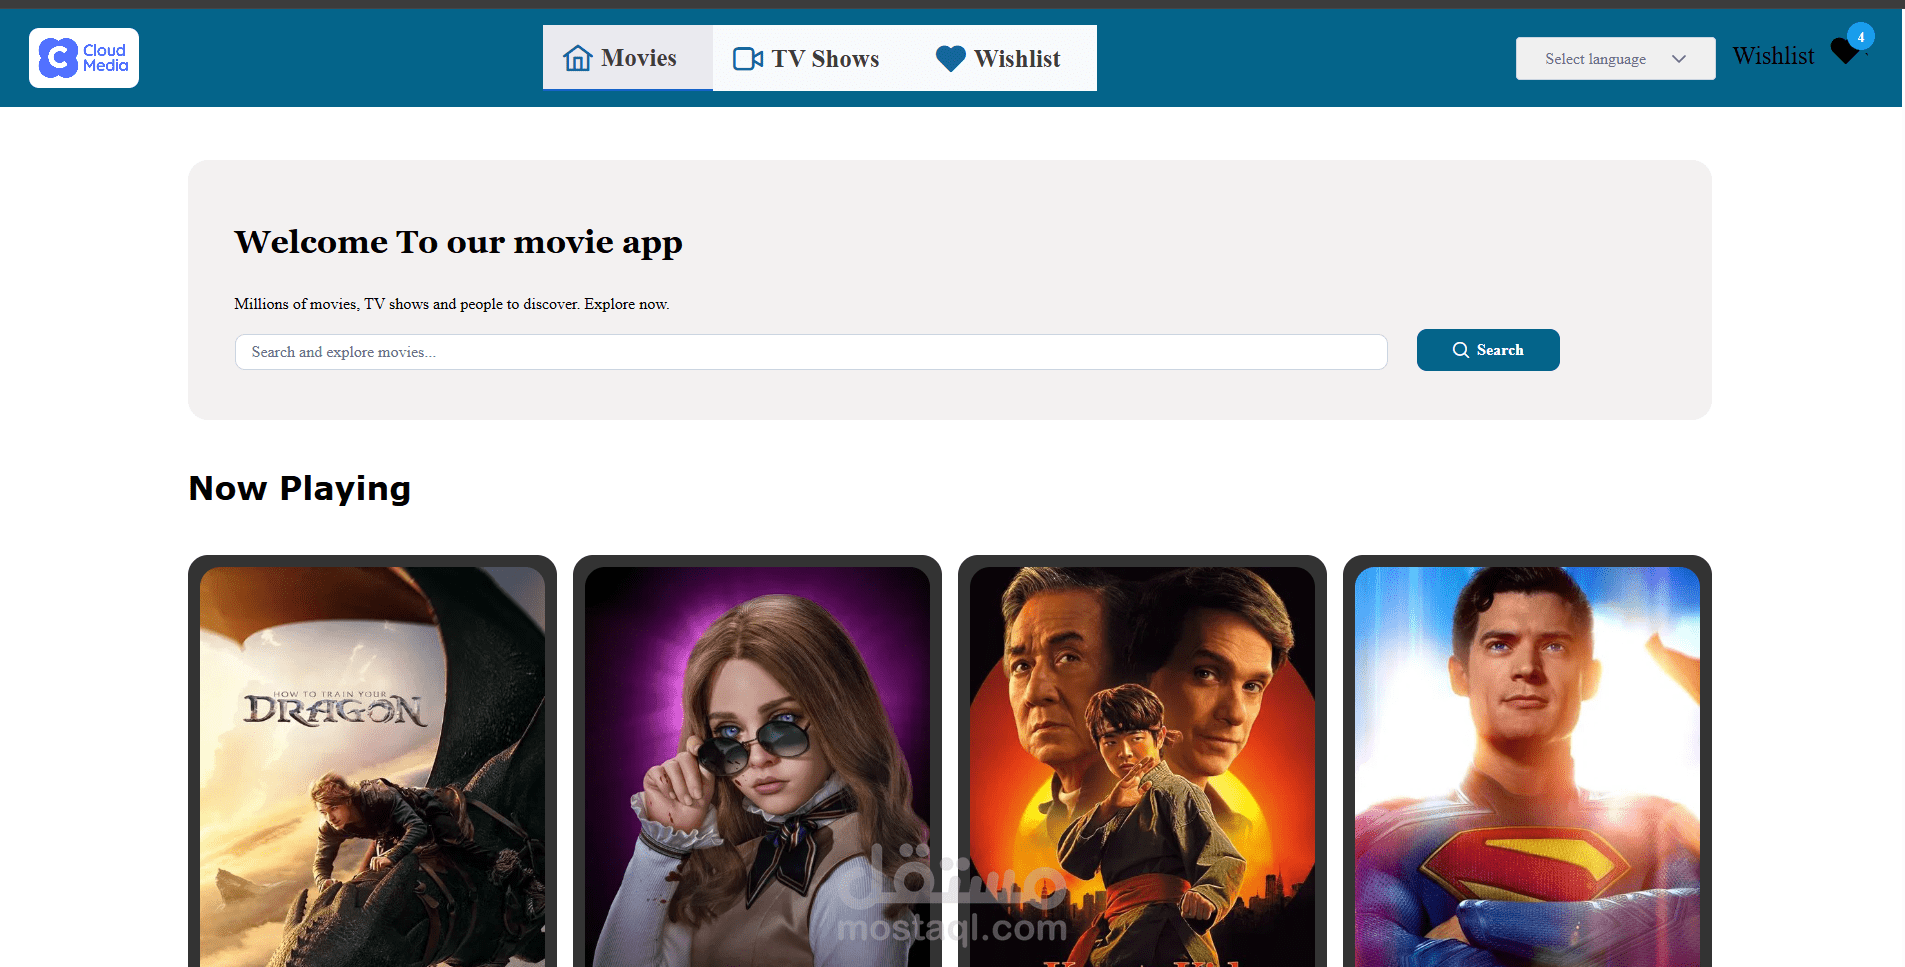Click the Wishlist text link in header
Viewport: 1905px width, 967px height.
coord(1773,56)
